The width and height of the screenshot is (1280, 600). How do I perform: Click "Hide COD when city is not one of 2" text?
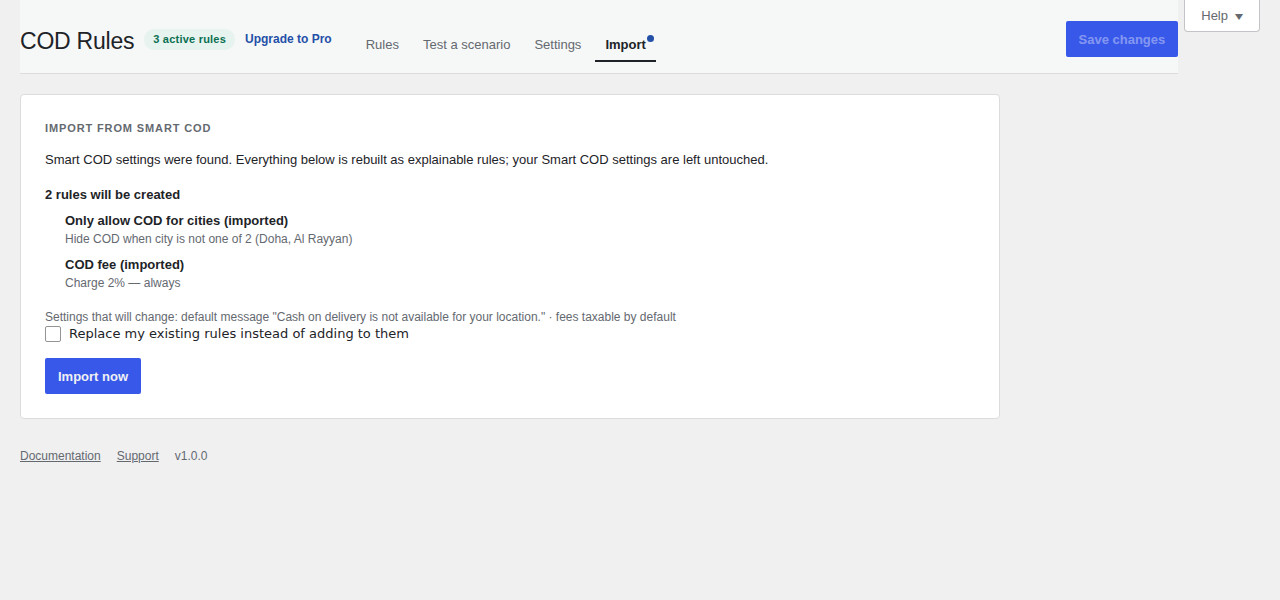209,239
